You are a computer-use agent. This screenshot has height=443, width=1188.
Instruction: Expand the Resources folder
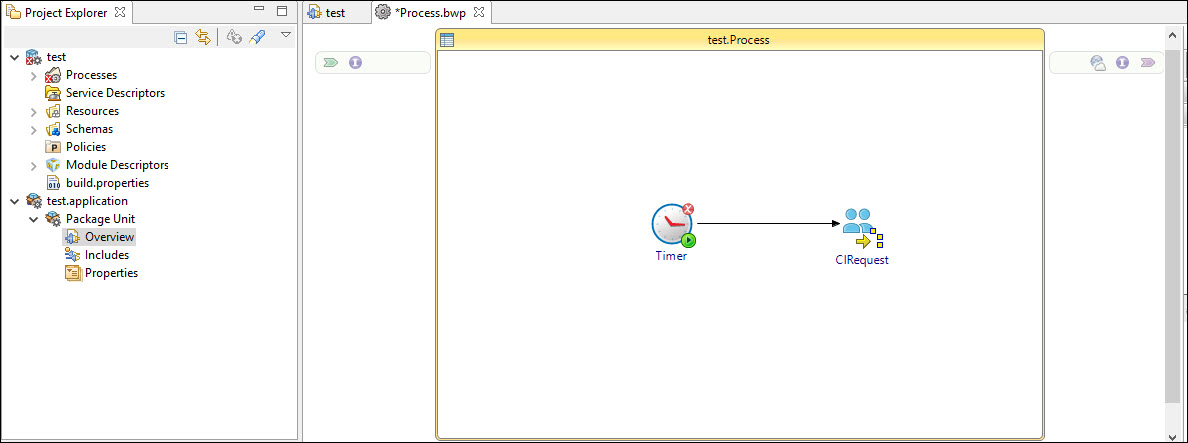(x=33, y=111)
